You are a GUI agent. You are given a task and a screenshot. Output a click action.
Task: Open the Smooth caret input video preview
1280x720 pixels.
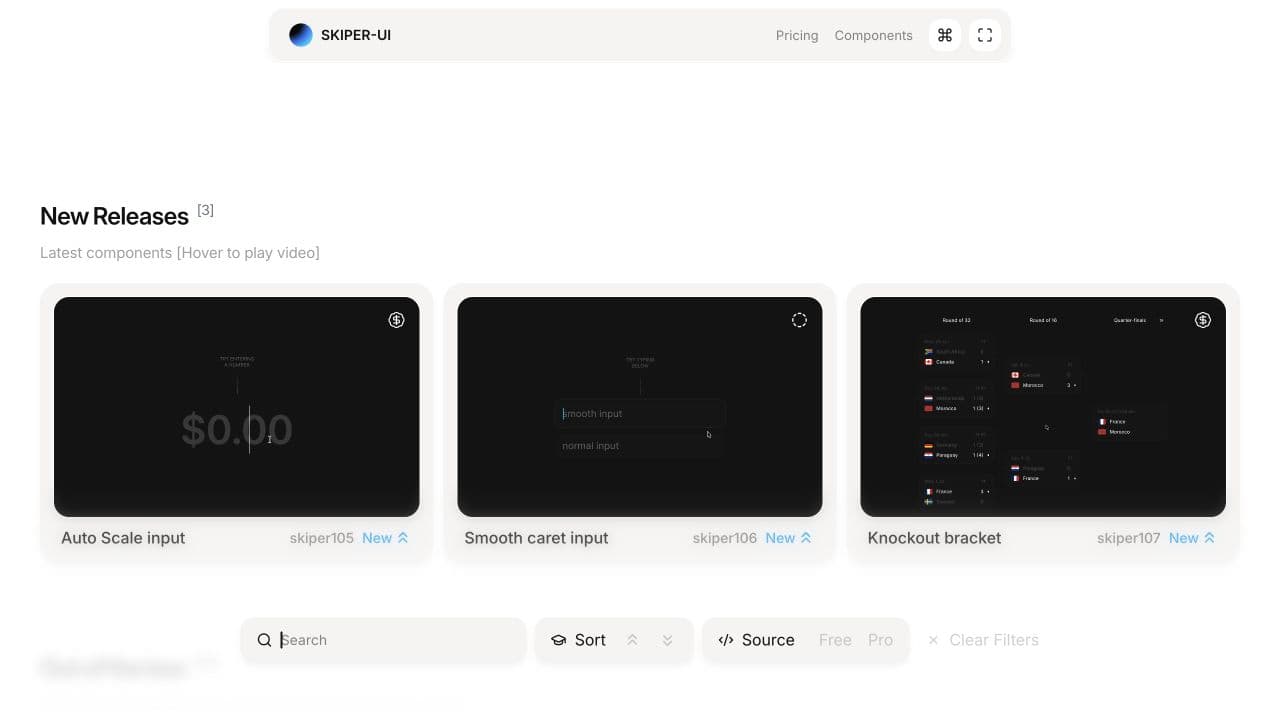(x=640, y=407)
